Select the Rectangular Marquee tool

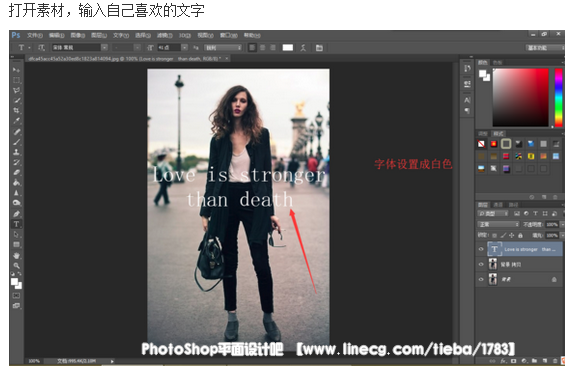[16, 80]
